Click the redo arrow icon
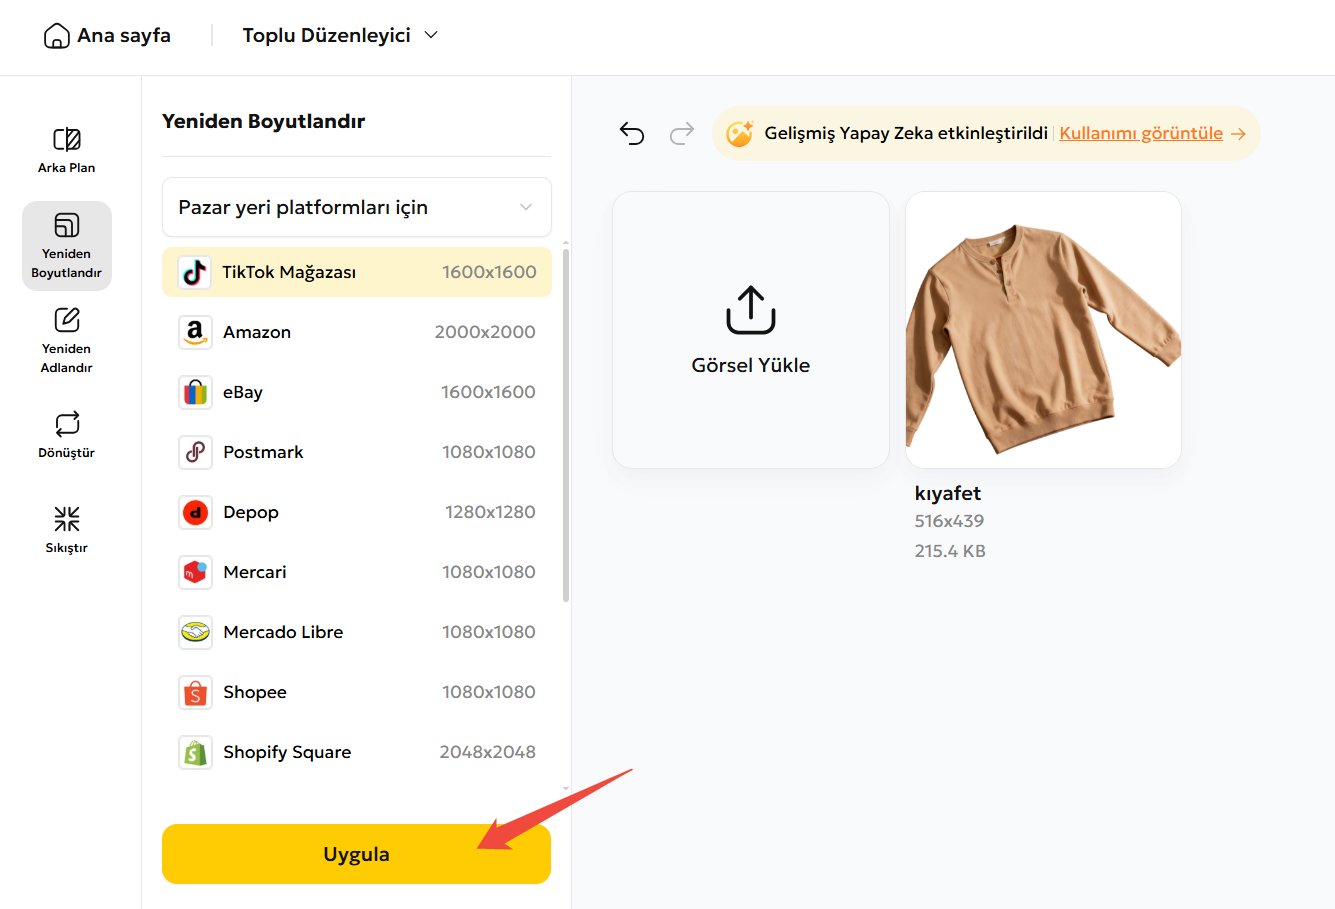 (682, 134)
